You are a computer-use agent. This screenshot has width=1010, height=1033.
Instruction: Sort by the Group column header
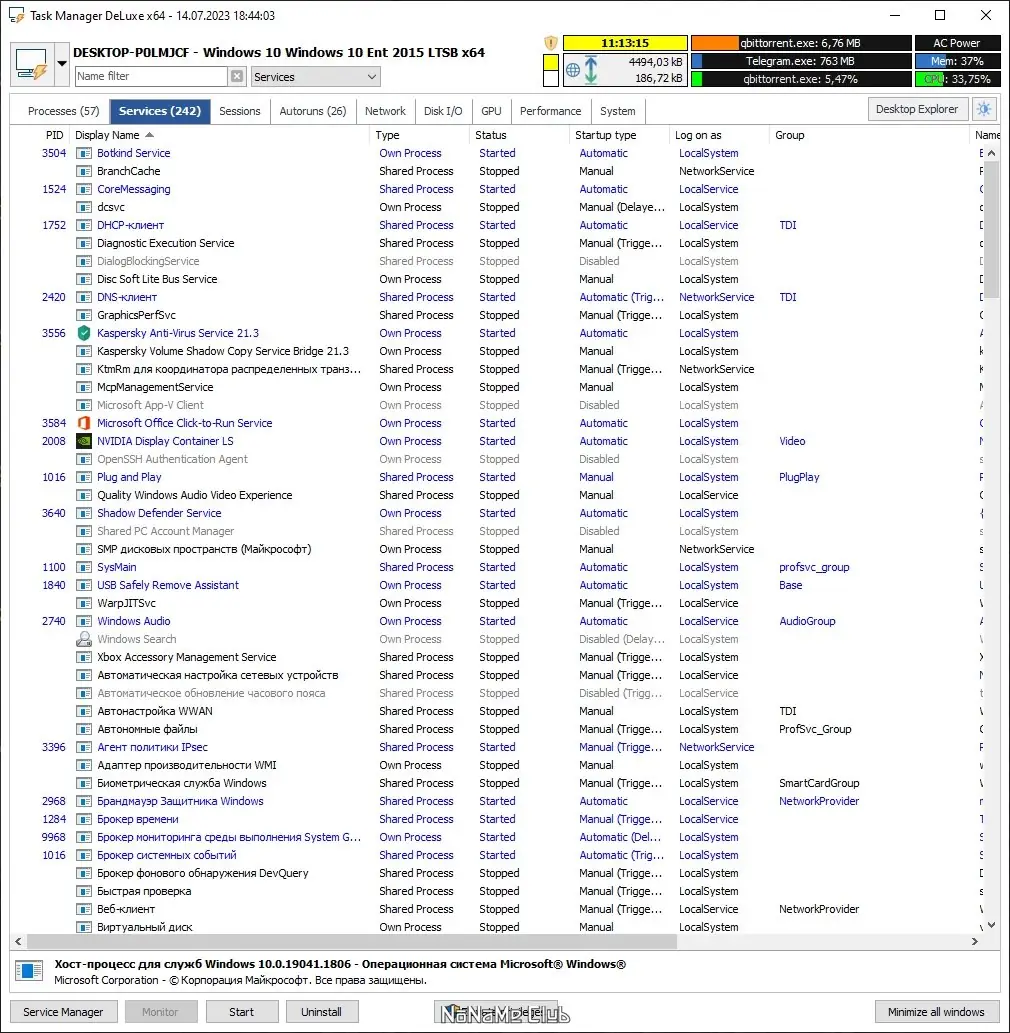coord(870,135)
